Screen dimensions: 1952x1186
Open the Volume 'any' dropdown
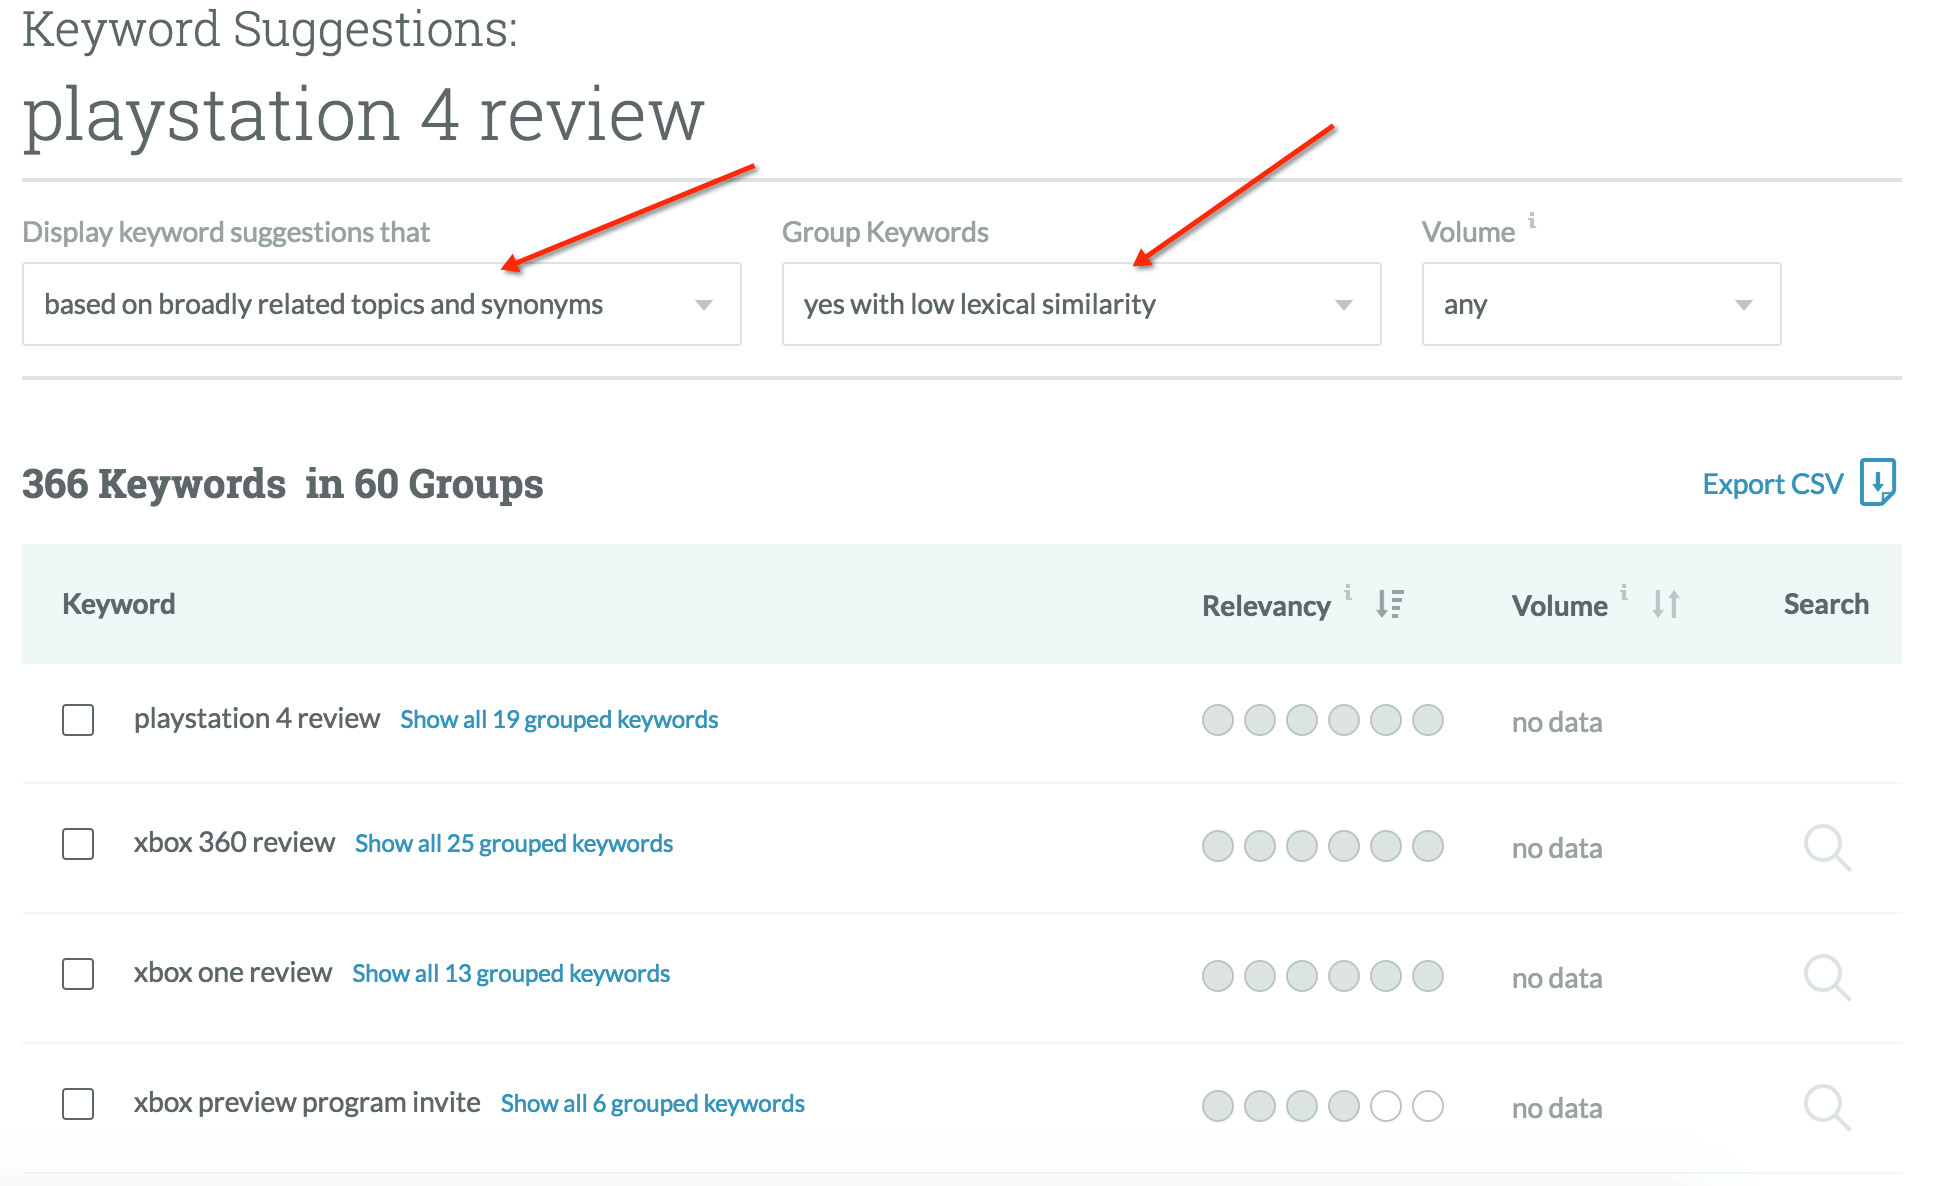1601,304
